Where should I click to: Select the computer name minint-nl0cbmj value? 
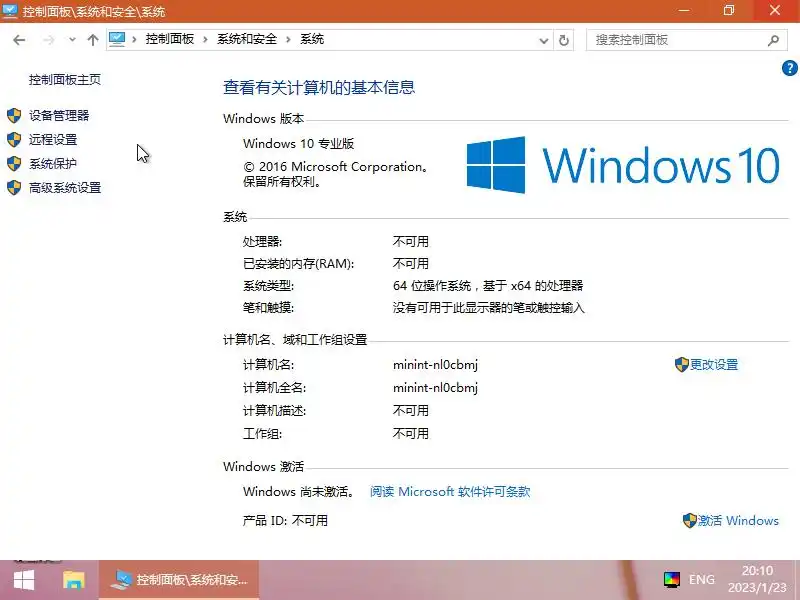click(x=435, y=365)
